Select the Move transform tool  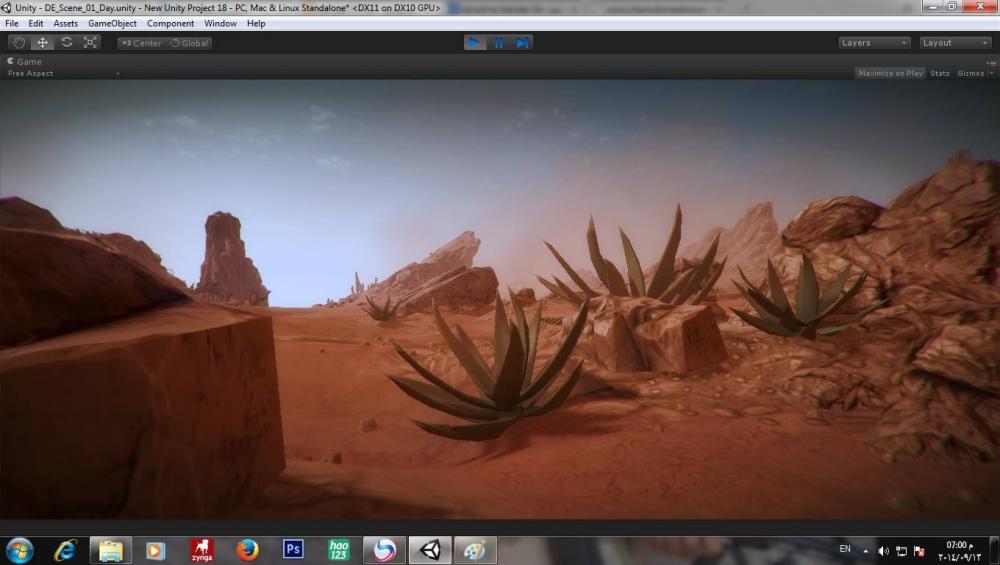coord(42,43)
